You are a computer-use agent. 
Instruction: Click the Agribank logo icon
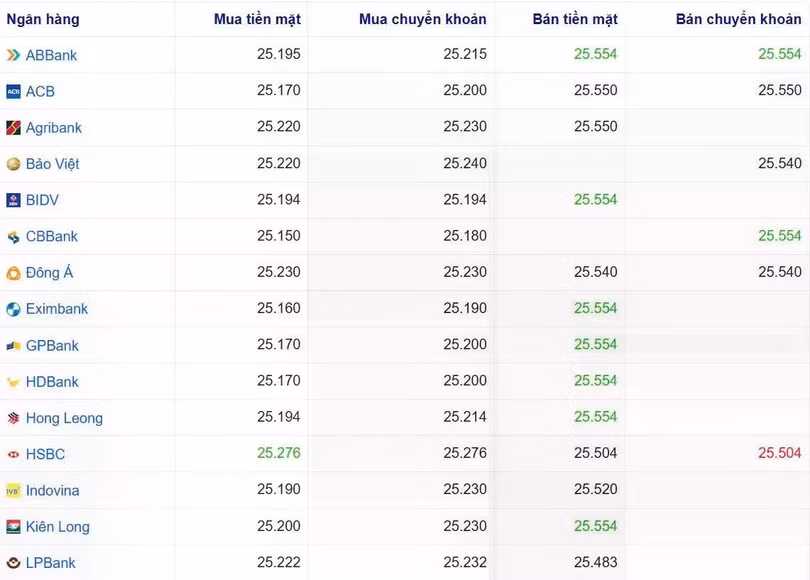click(13, 128)
